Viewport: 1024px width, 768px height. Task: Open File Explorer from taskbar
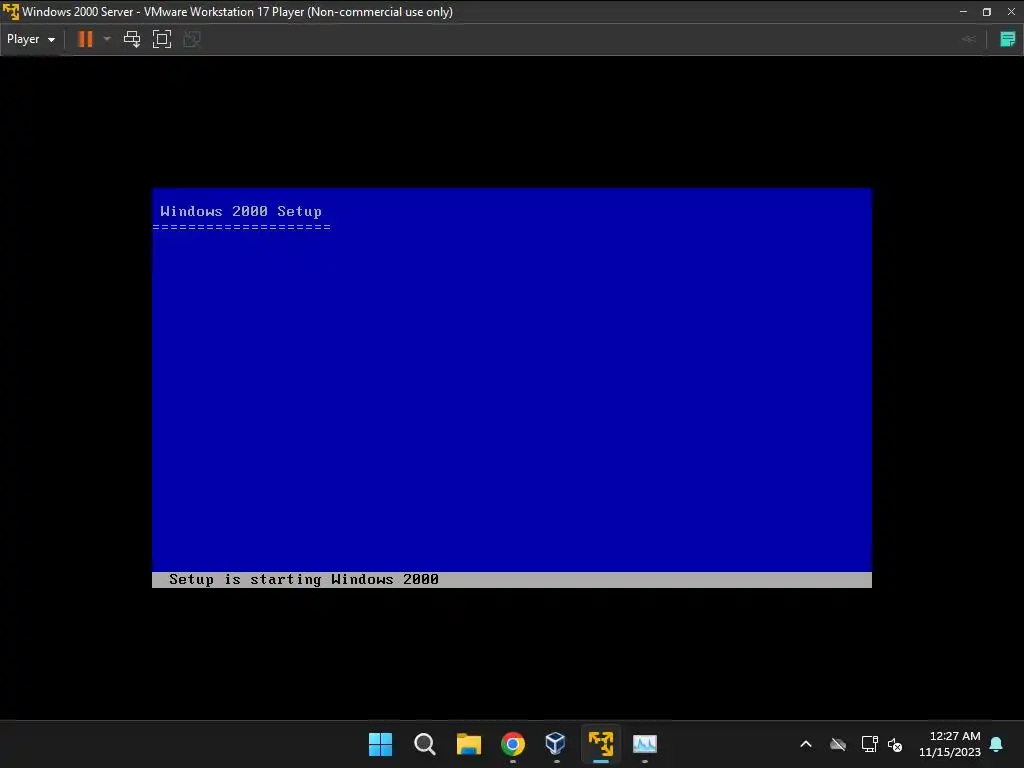469,744
